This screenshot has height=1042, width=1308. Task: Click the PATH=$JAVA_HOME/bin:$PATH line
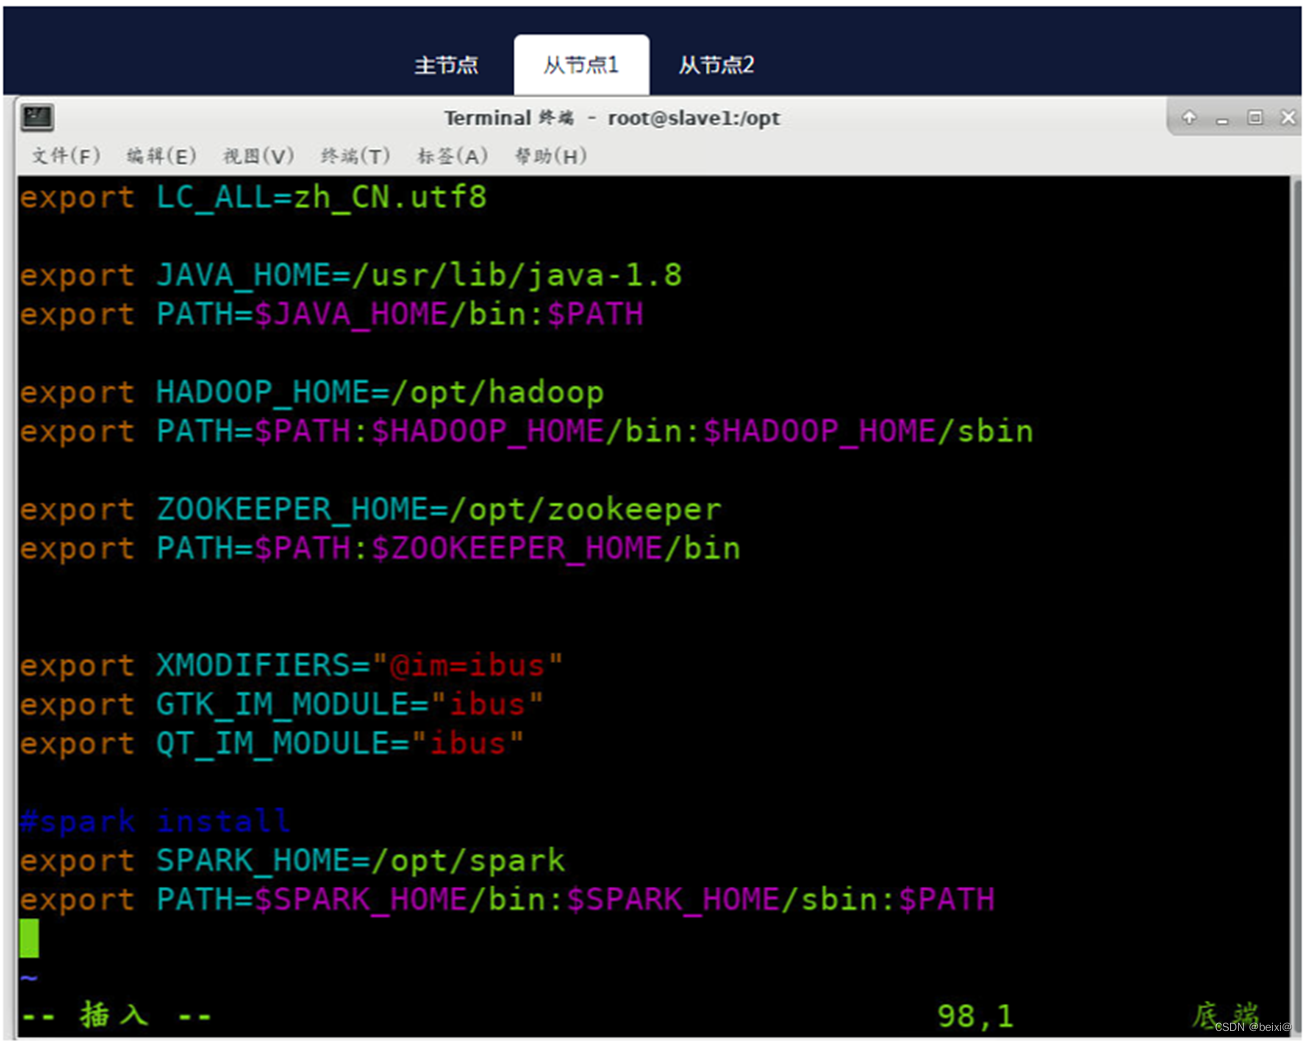point(331,314)
